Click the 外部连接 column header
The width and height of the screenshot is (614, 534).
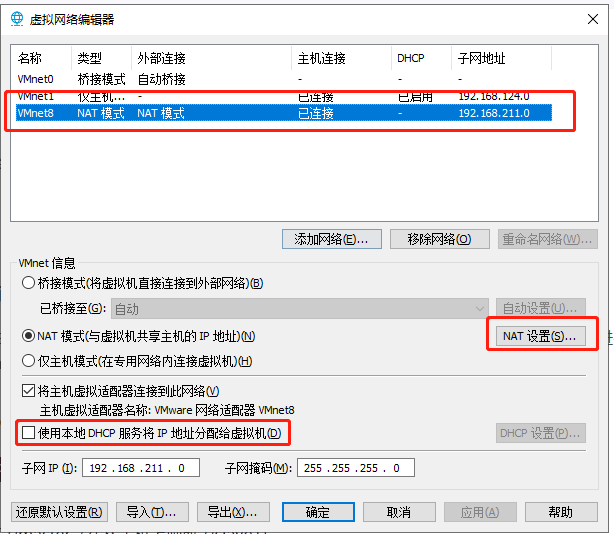[212, 58]
